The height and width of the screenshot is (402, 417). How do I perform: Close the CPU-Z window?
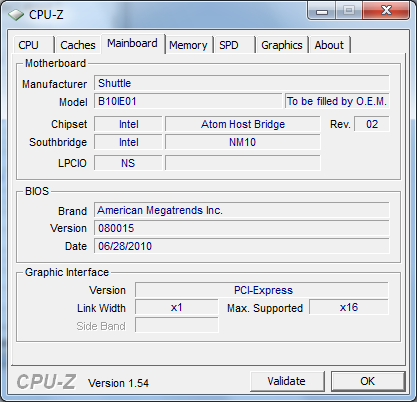(386, 11)
